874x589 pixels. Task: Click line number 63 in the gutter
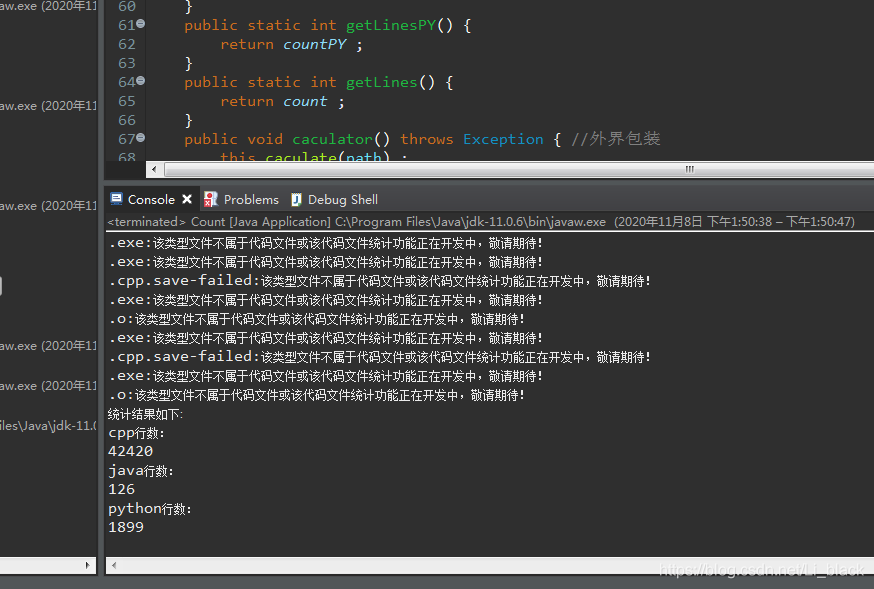click(x=127, y=63)
